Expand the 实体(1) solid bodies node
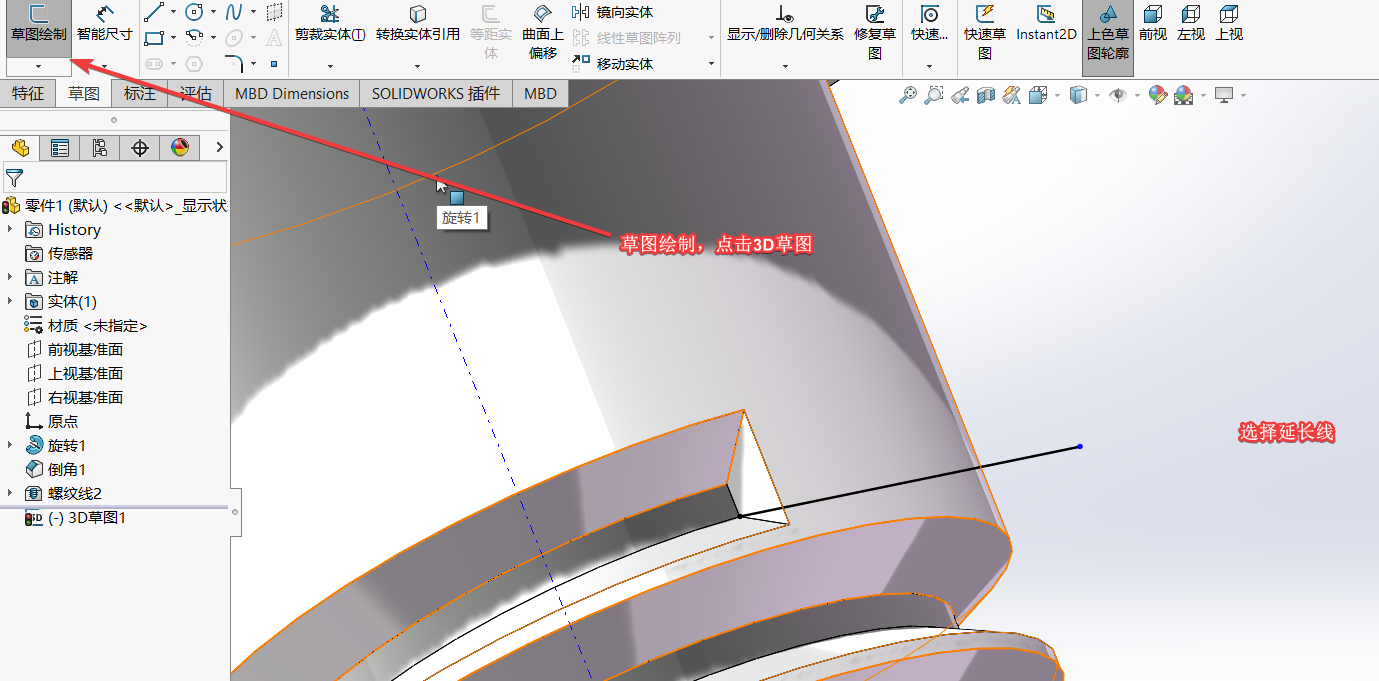This screenshot has width=1379, height=681. point(10,301)
